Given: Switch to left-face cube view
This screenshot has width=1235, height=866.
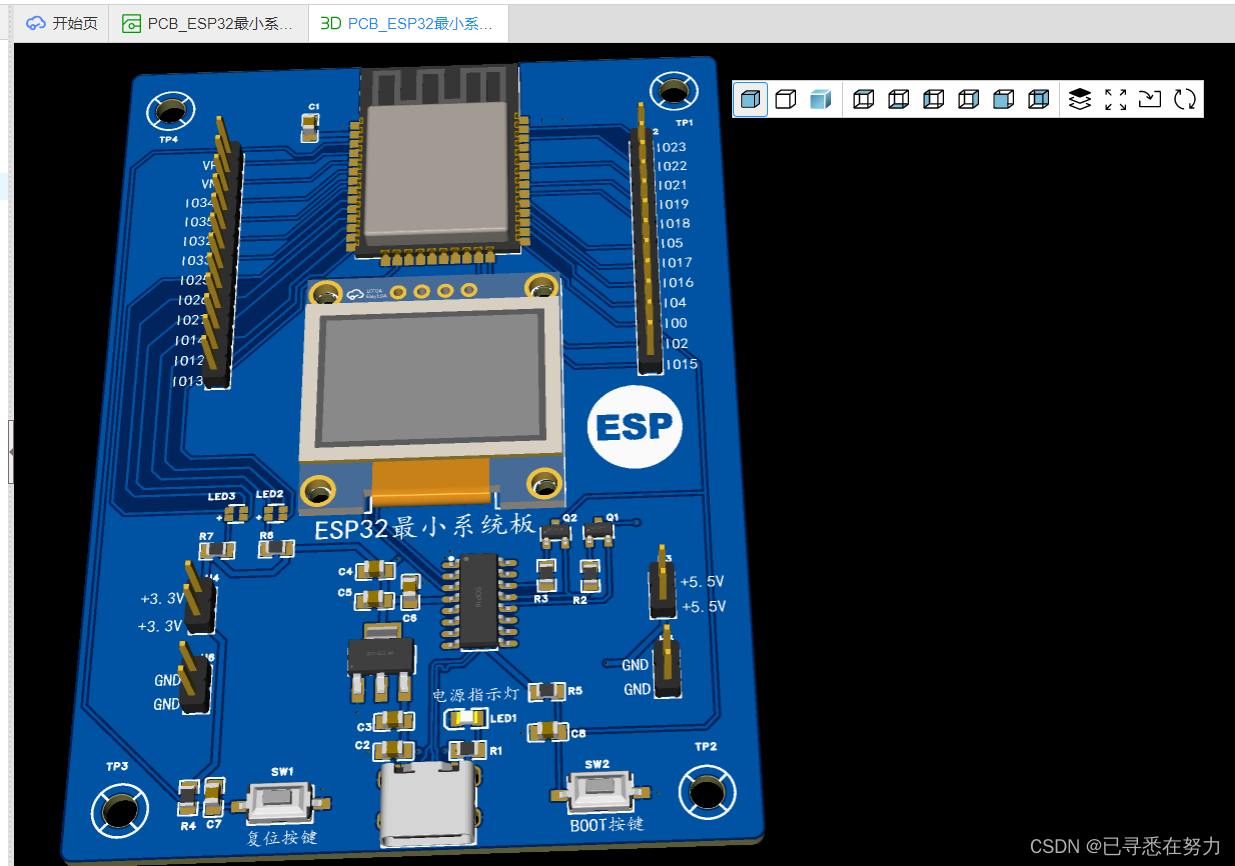Looking at the screenshot, I should tap(933, 99).
